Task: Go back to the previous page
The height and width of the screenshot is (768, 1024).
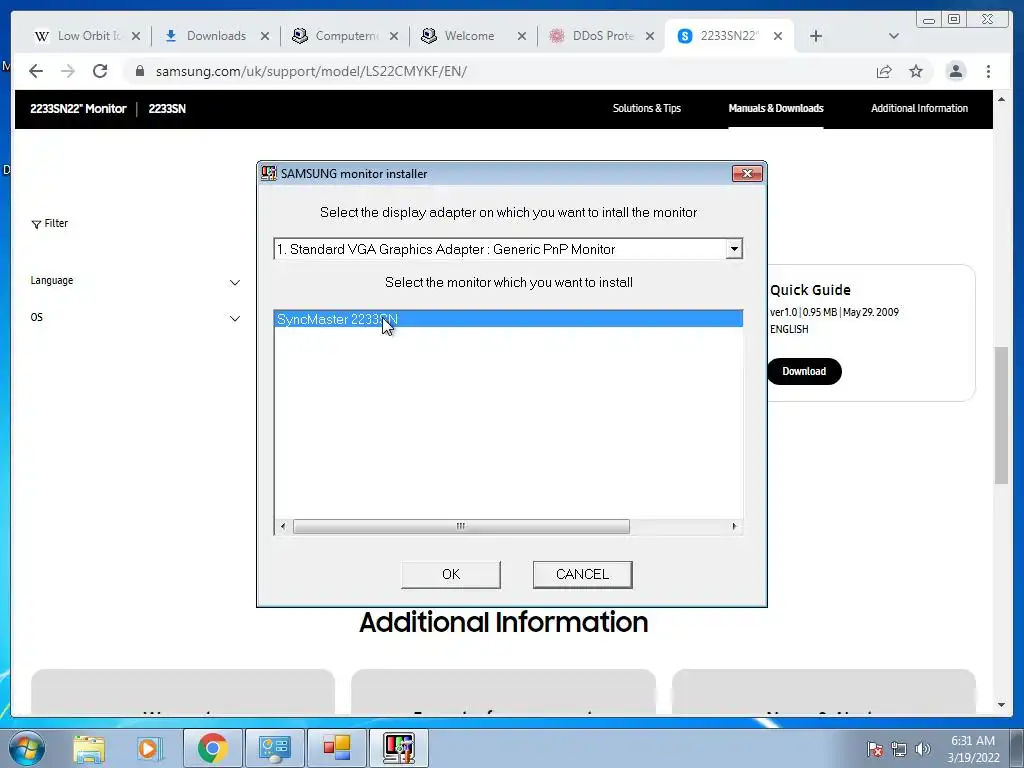Action: 36,71
